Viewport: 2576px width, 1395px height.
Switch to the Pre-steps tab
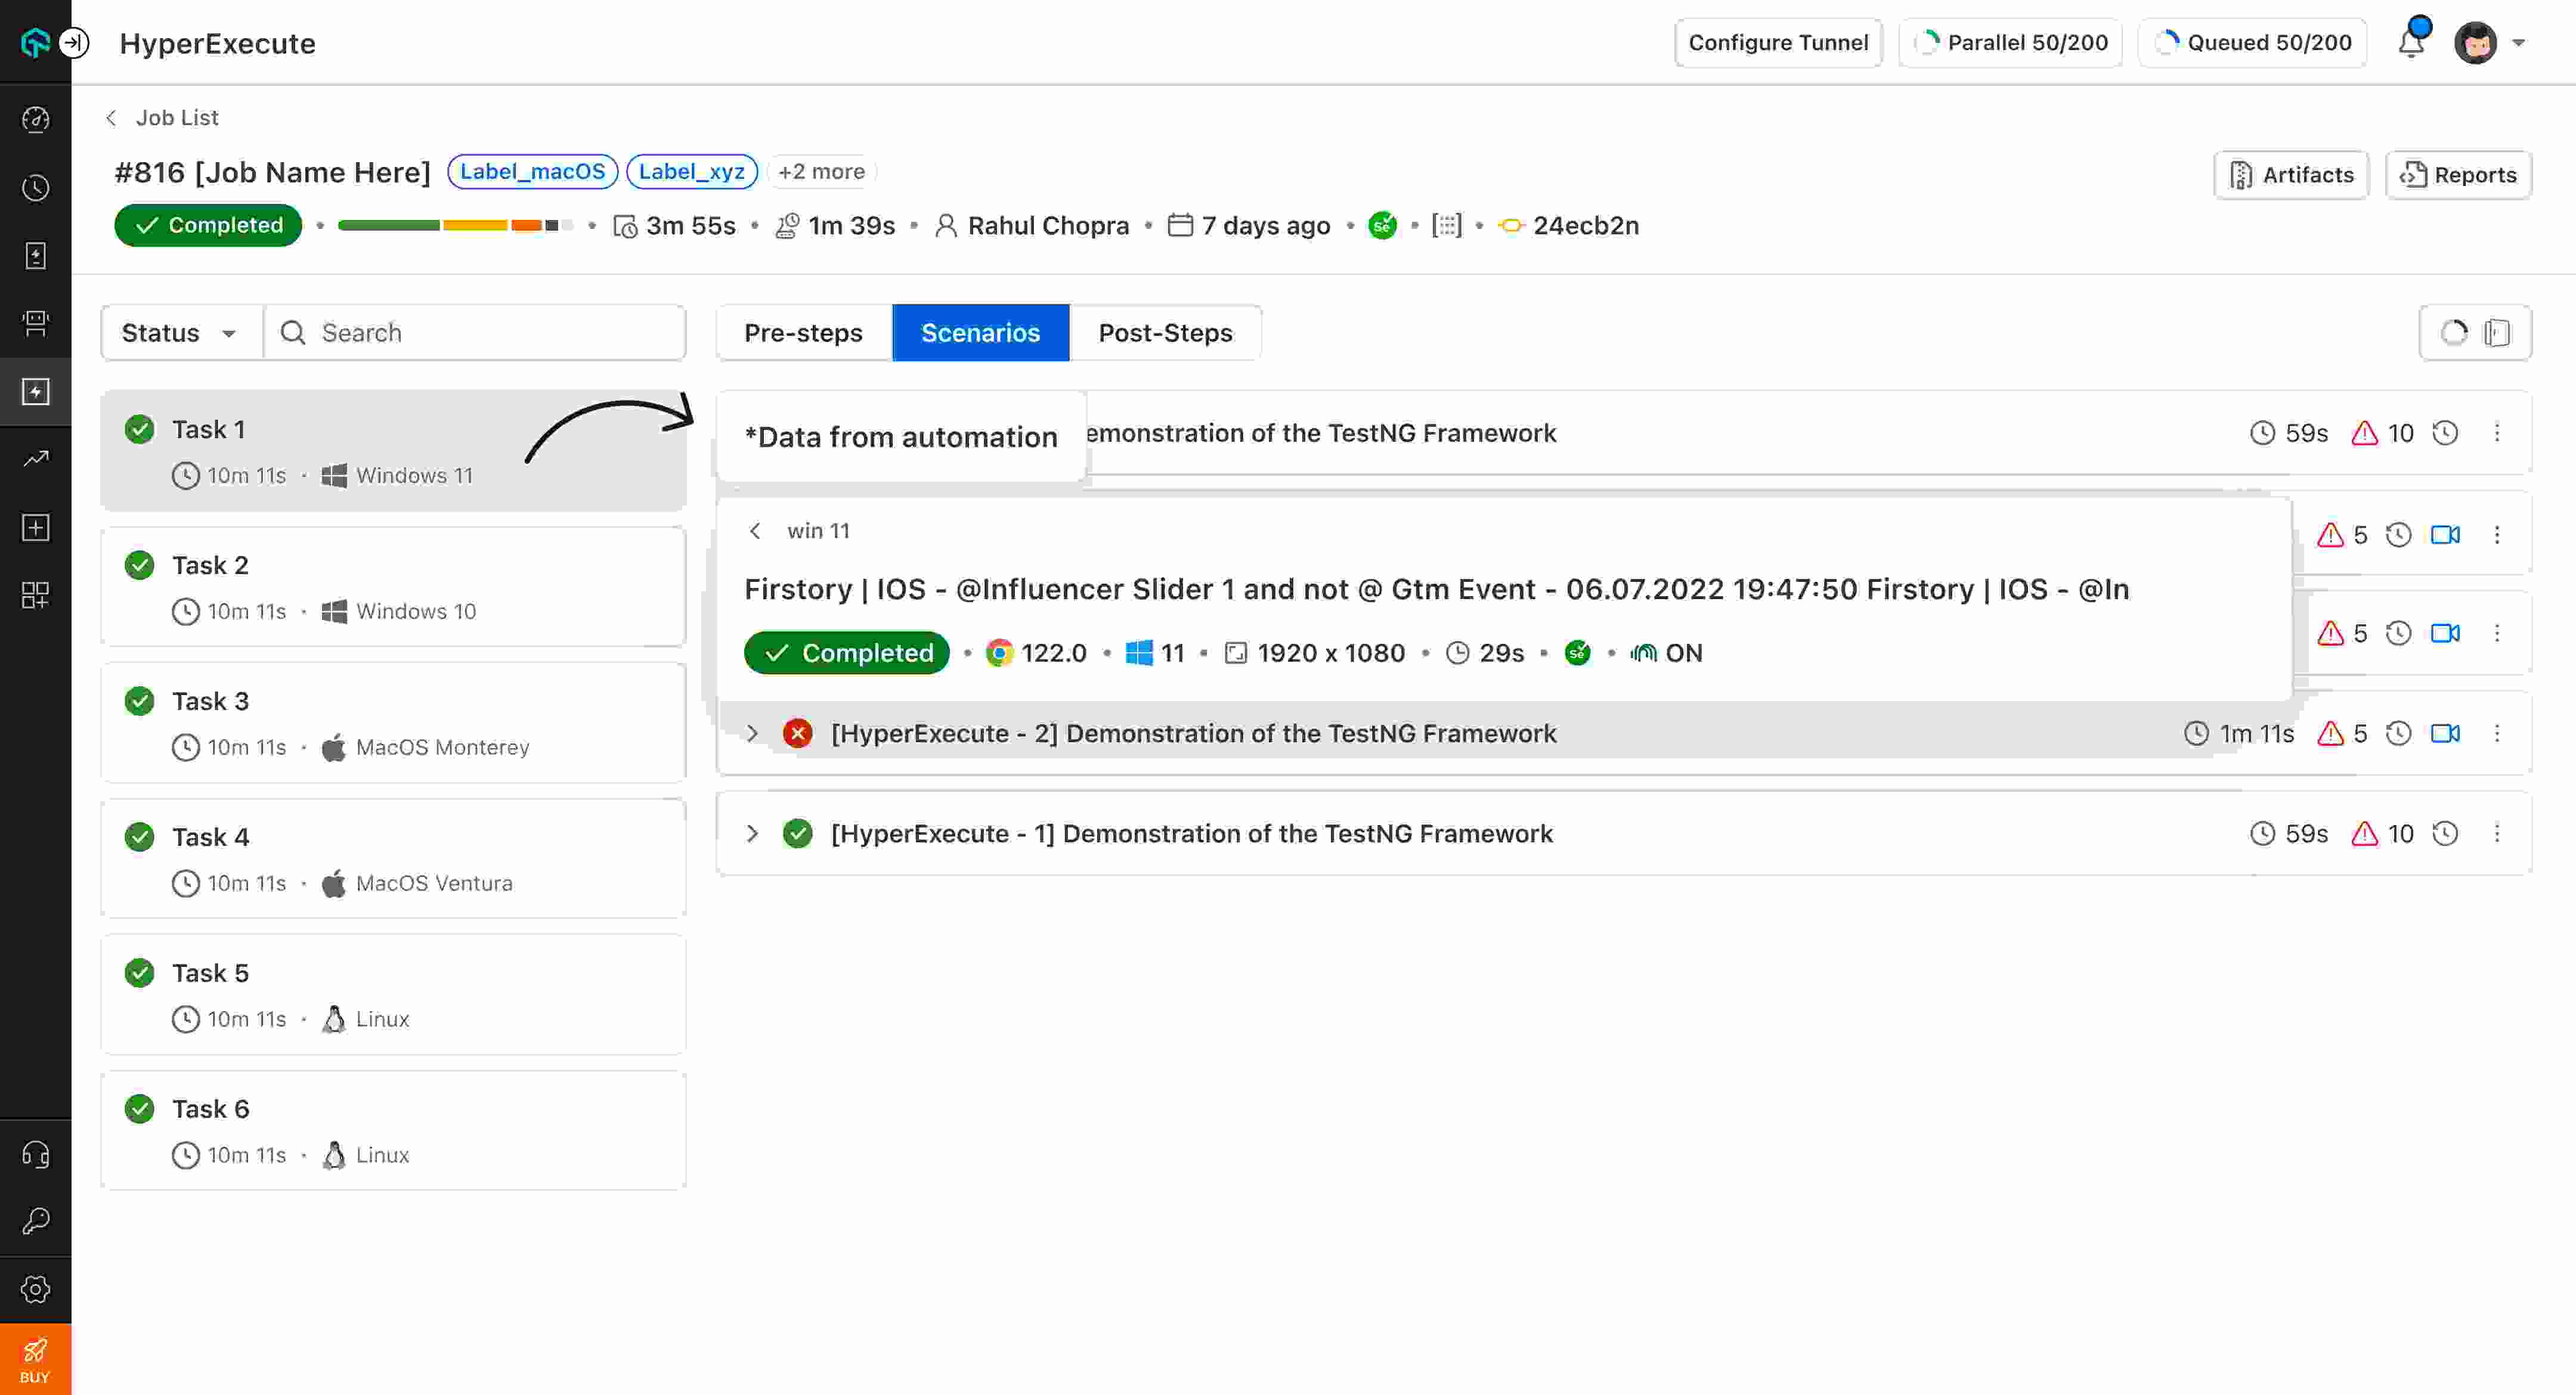803,333
